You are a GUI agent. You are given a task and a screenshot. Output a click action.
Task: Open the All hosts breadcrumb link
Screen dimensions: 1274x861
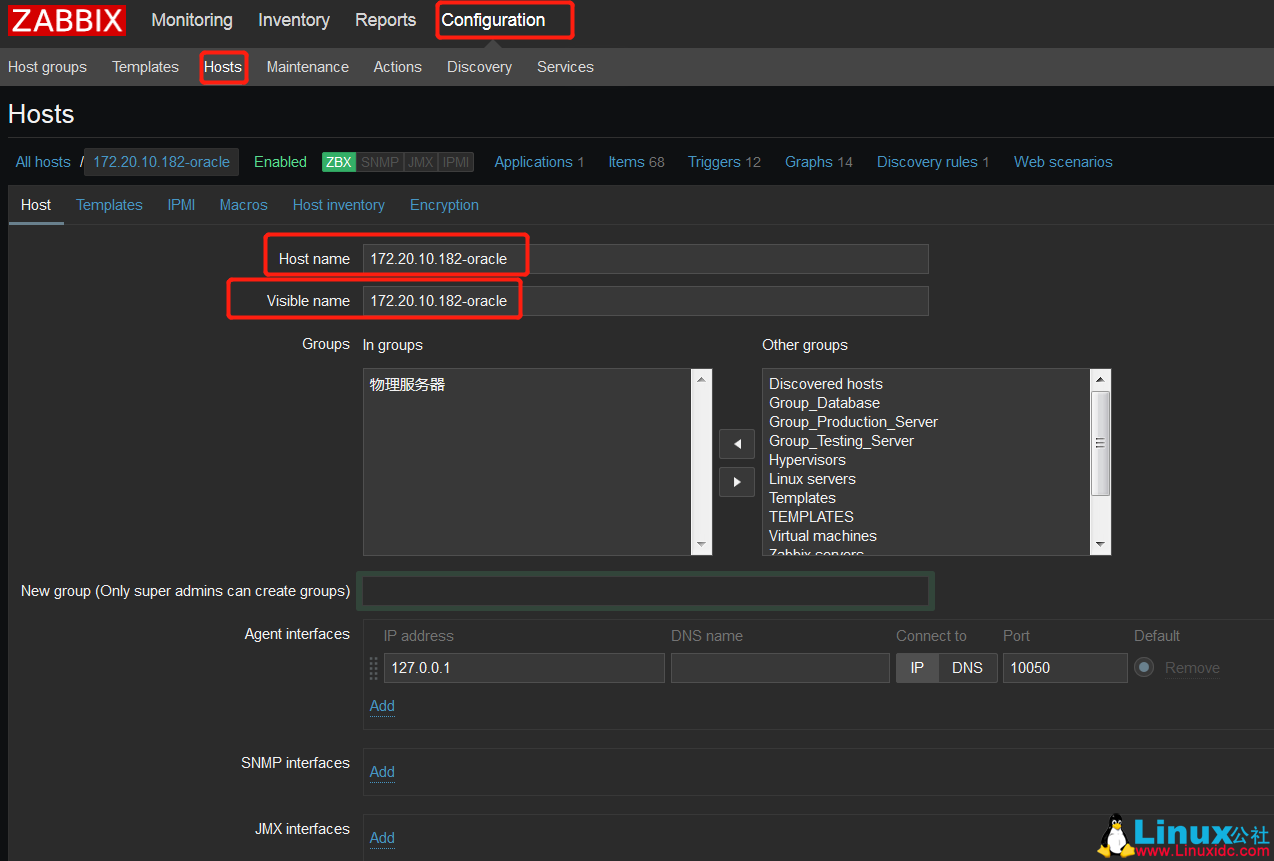pyautogui.click(x=42, y=161)
